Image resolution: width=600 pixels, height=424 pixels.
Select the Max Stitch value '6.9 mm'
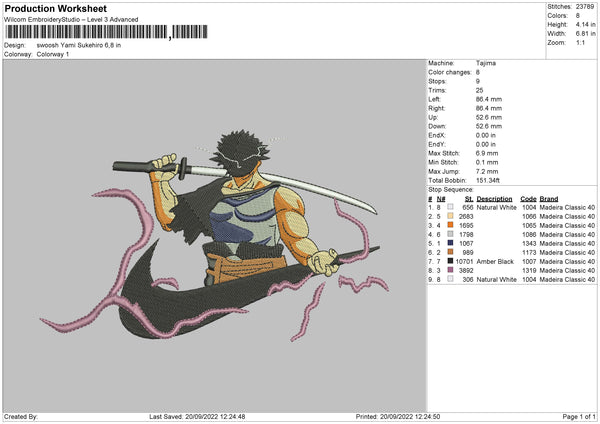[487, 153]
